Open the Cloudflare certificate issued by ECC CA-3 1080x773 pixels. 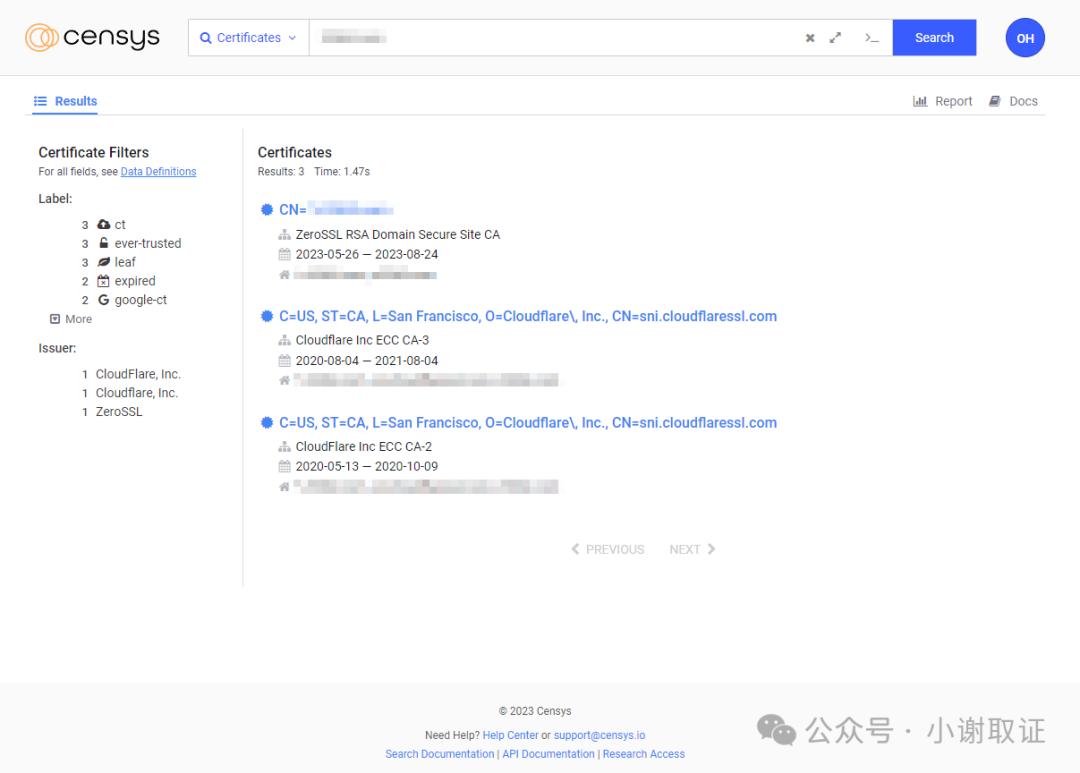tap(528, 316)
